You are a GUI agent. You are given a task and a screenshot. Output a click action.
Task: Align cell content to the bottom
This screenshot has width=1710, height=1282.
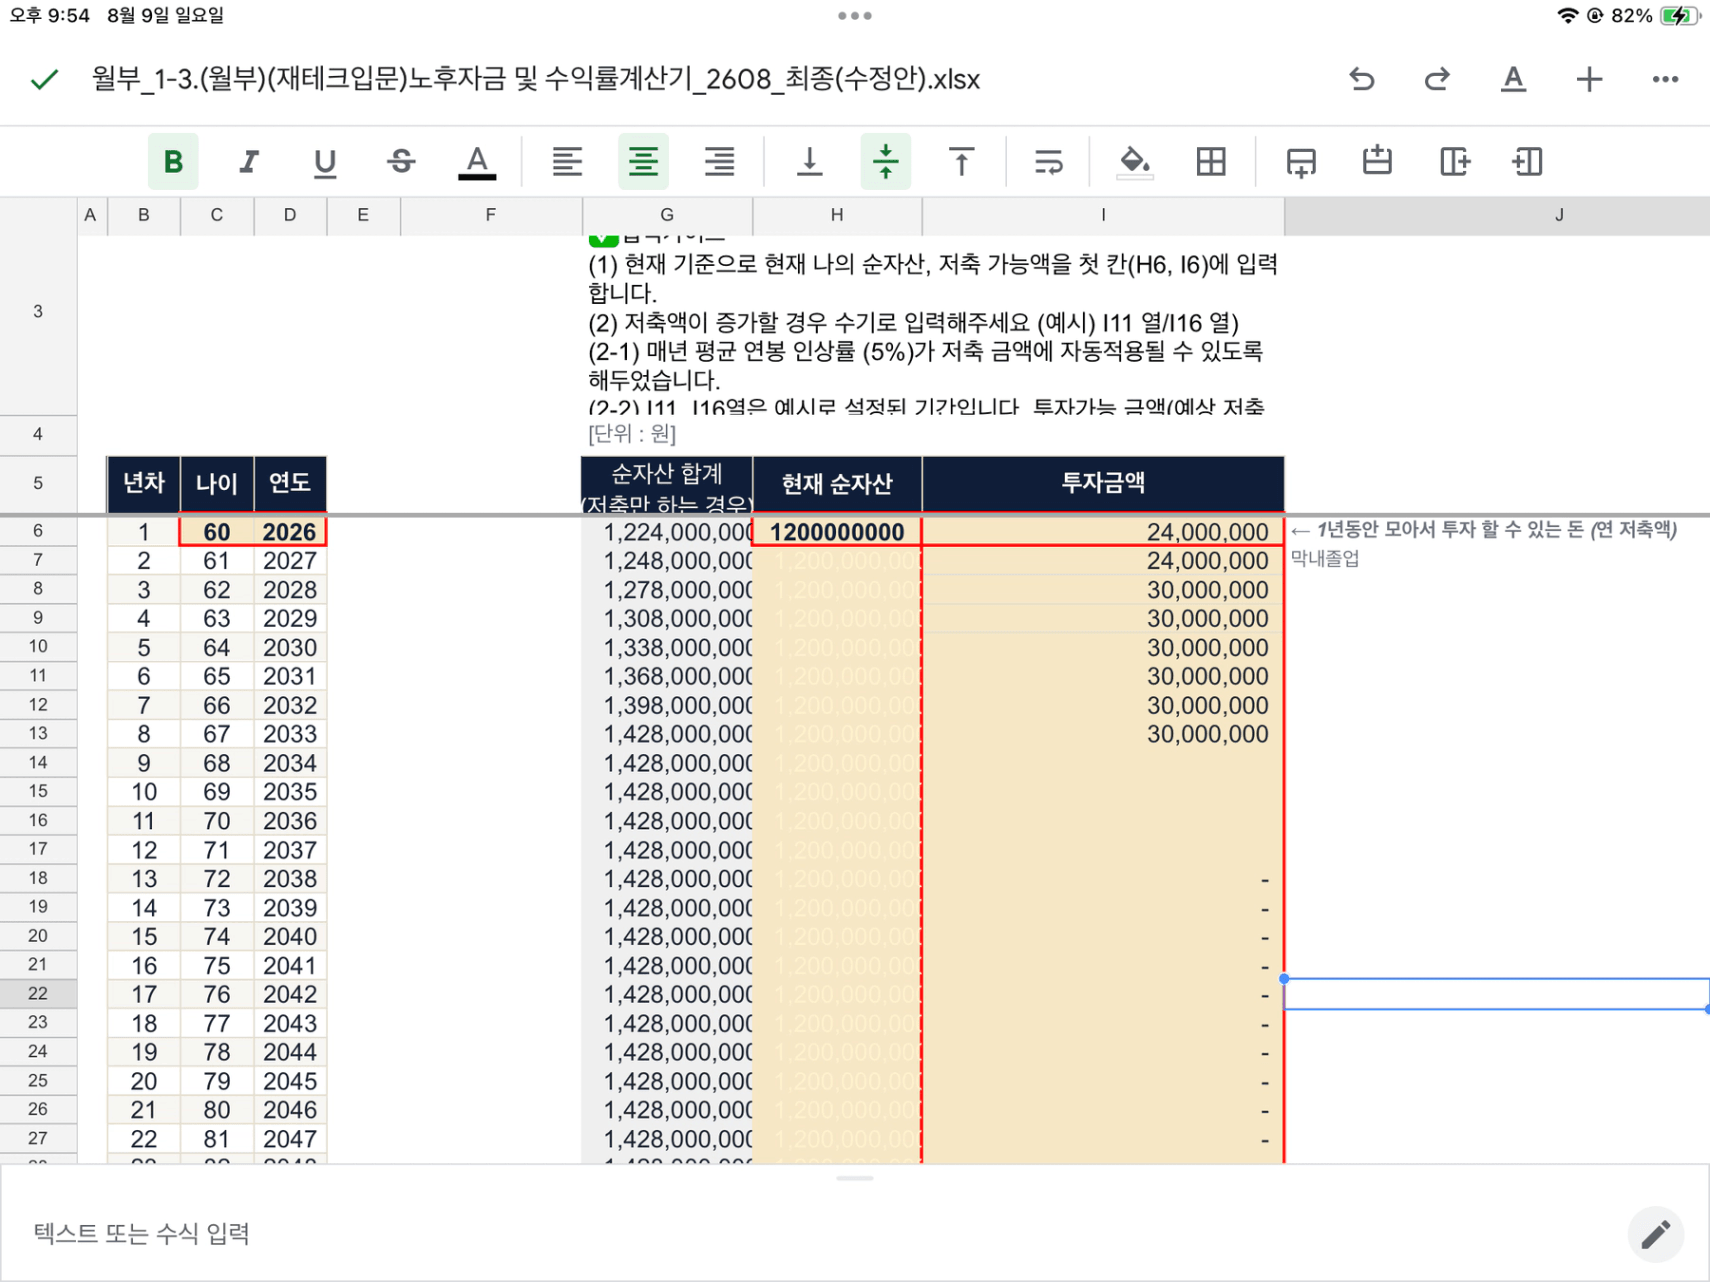click(x=809, y=161)
